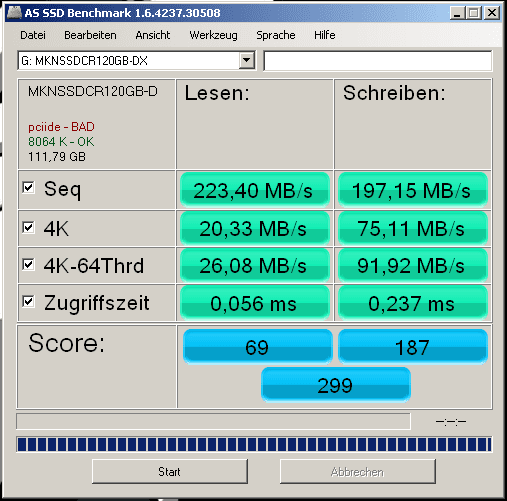The height and width of the screenshot is (501, 507).
Task: Click the empty text field beside drive selector
Action: tap(378, 61)
